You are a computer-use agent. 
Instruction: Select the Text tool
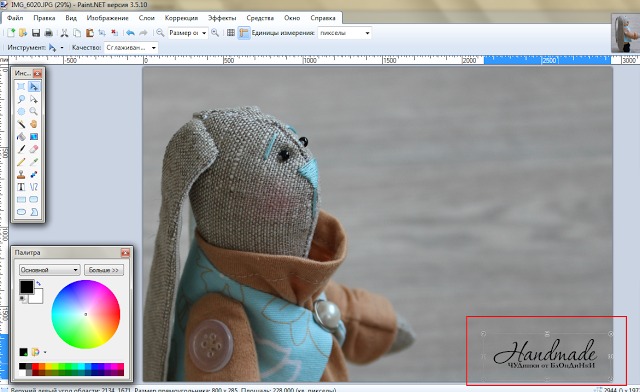[x=21, y=187]
